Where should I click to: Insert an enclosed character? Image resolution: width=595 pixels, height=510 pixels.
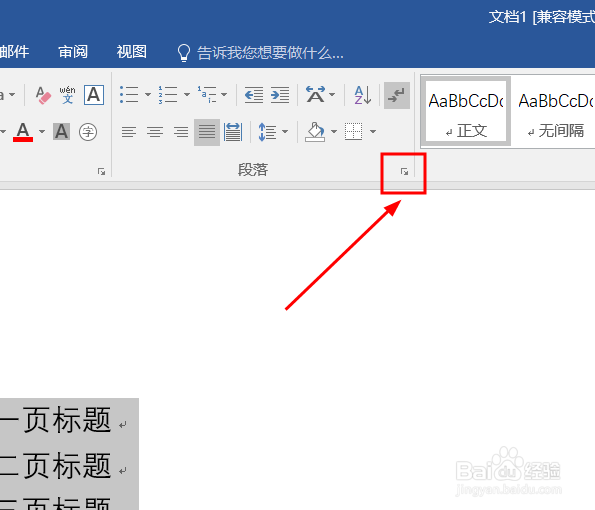(x=88, y=132)
